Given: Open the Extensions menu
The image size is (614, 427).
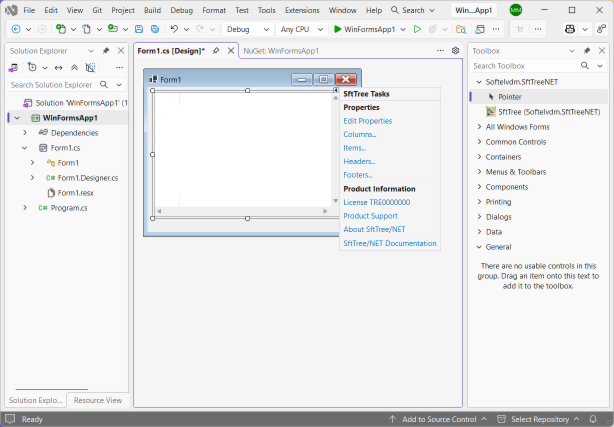Looking at the screenshot, I should (302, 10).
